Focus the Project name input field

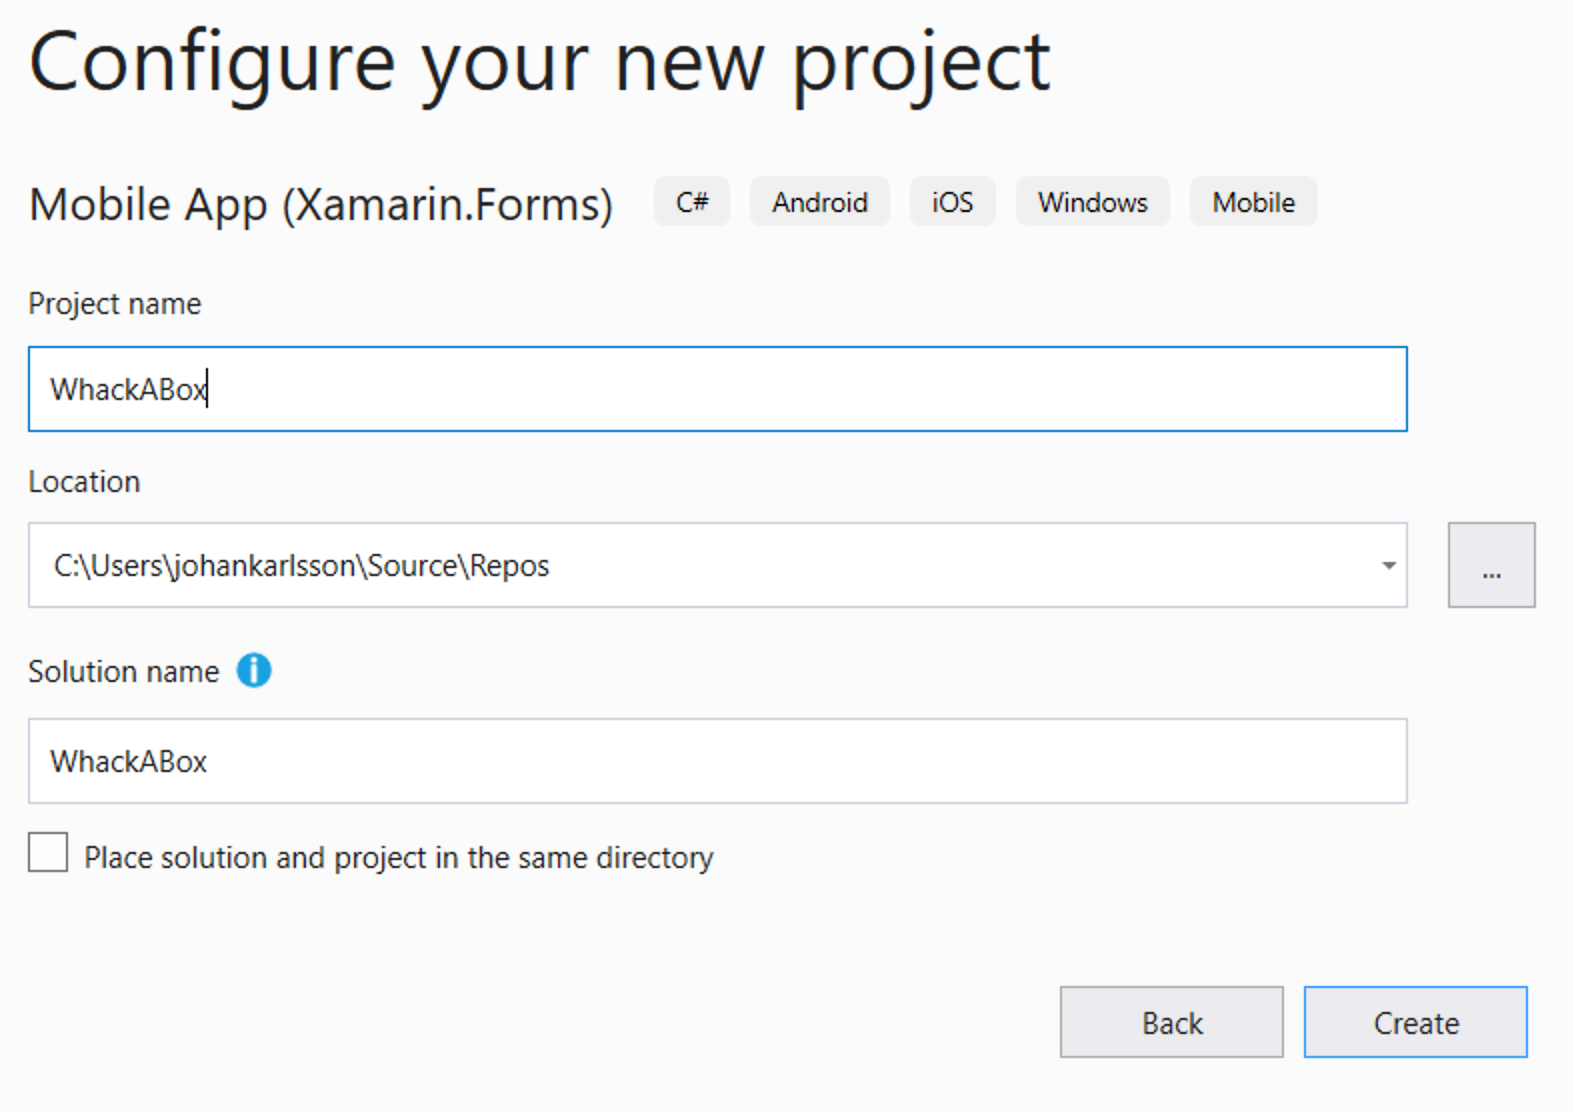tap(717, 389)
